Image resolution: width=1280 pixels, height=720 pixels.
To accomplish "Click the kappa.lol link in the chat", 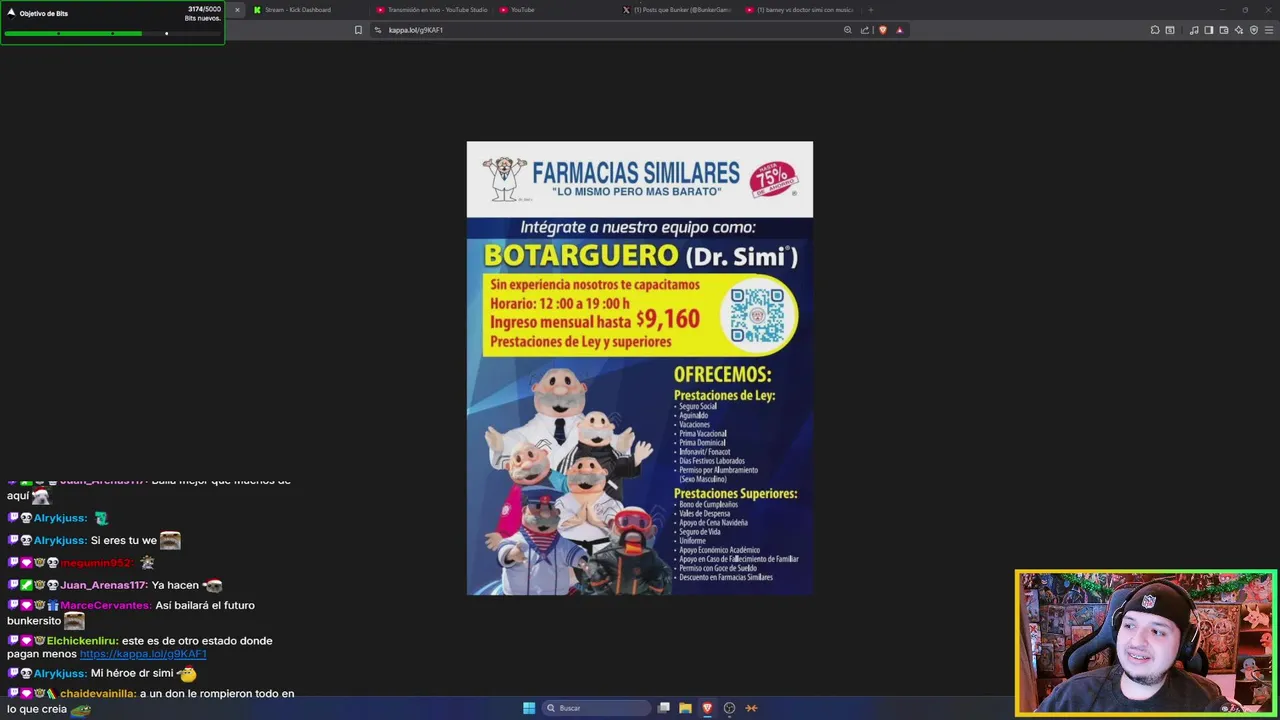I will (x=143, y=654).
